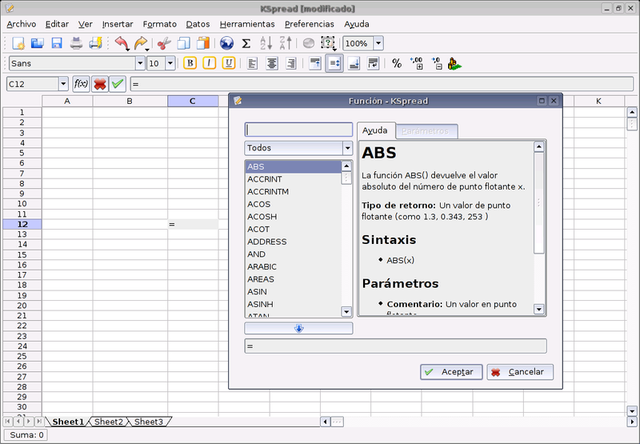Open the Editar menu
This screenshot has height=444, width=640.
57,24
